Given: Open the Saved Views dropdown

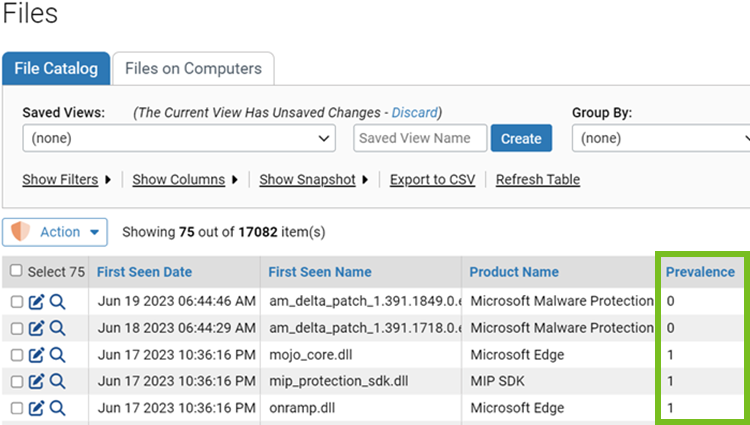Looking at the screenshot, I should [x=179, y=138].
